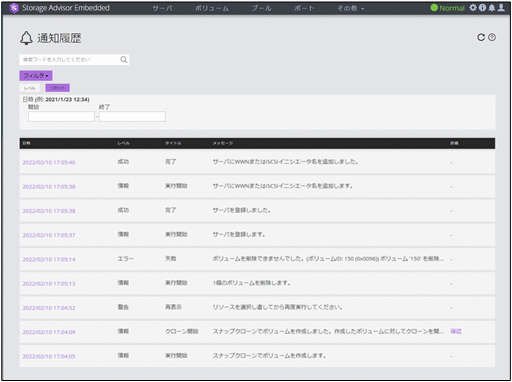Select the レベル filter tab
This screenshot has height=382, width=512.
pos(30,88)
